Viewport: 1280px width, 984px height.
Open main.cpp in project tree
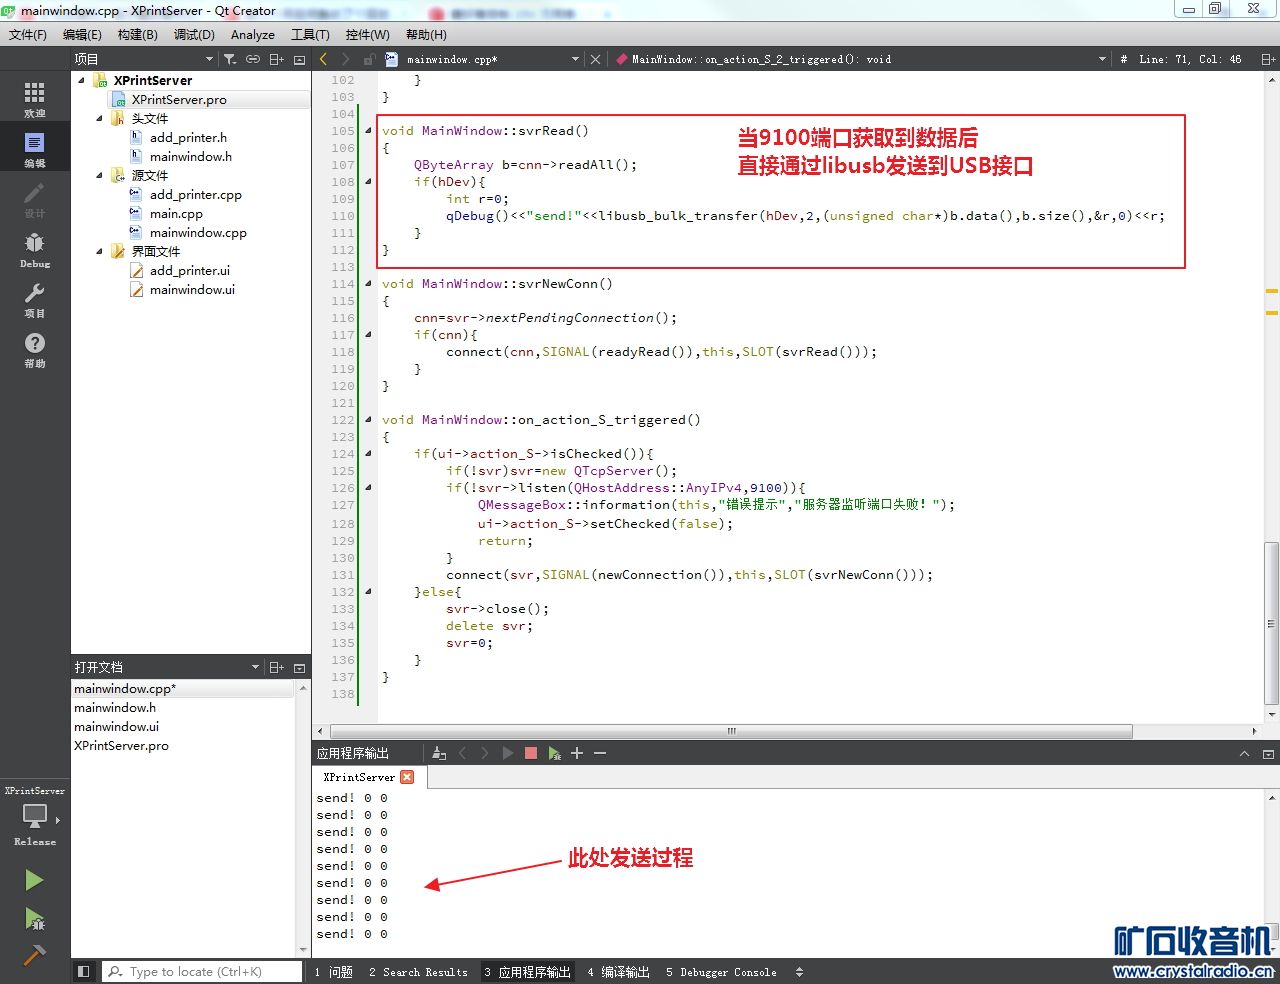176,213
